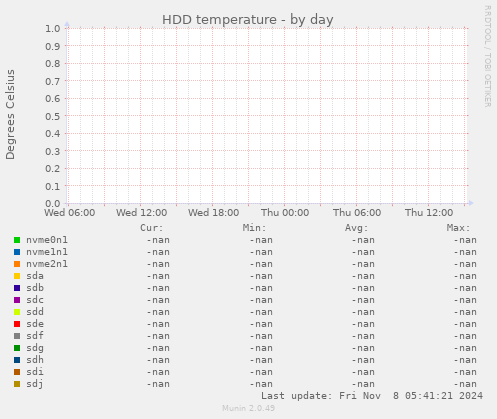The image size is (497, 419).
Task: Click the magenta sdc legend swatch
Action: coord(17,300)
